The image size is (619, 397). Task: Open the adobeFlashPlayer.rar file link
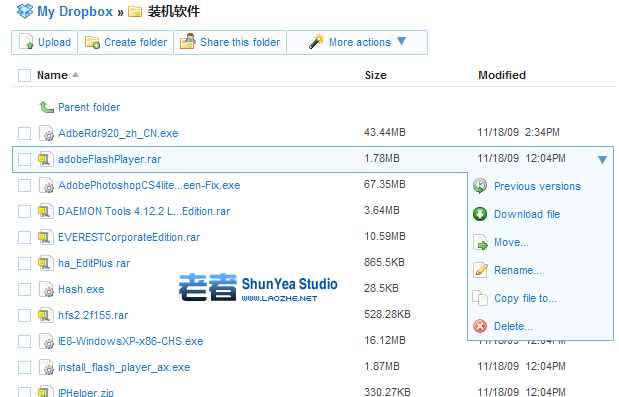pos(110,159)
